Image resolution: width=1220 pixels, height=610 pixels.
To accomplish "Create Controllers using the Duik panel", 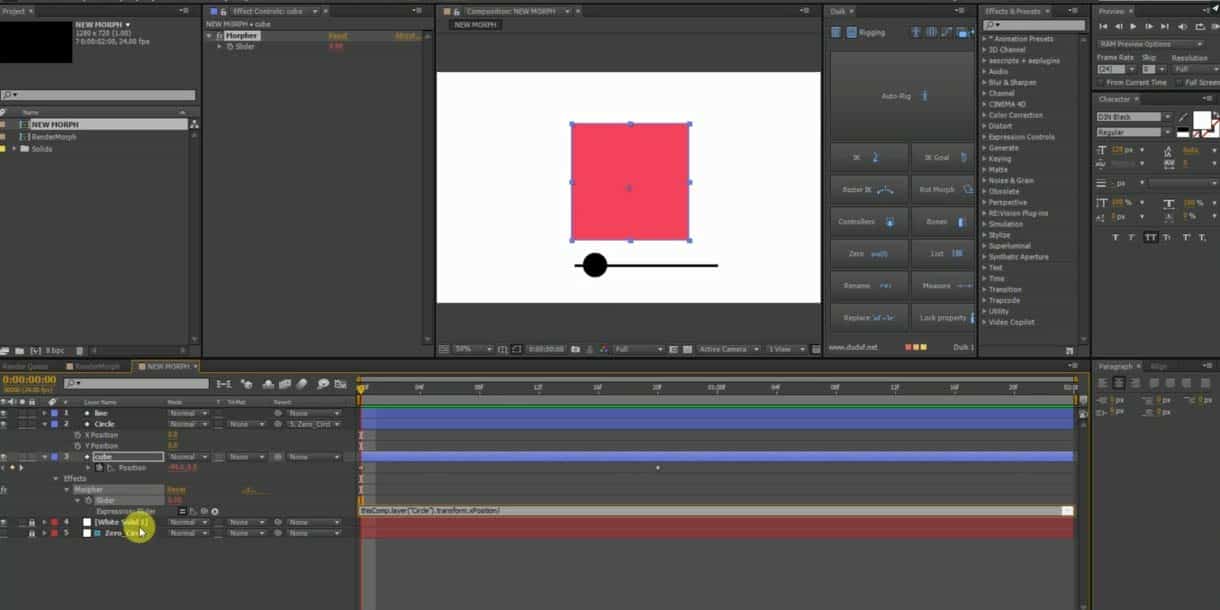I will click(x=868, y=221).
